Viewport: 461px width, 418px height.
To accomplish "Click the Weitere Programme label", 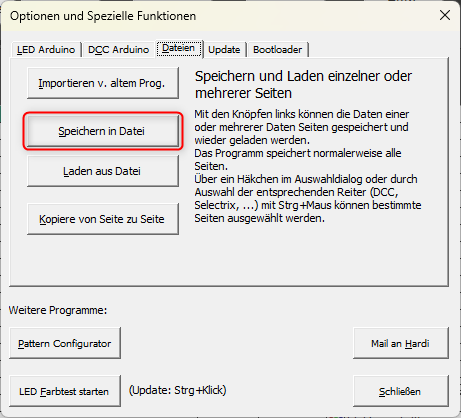I will (58, 310).
